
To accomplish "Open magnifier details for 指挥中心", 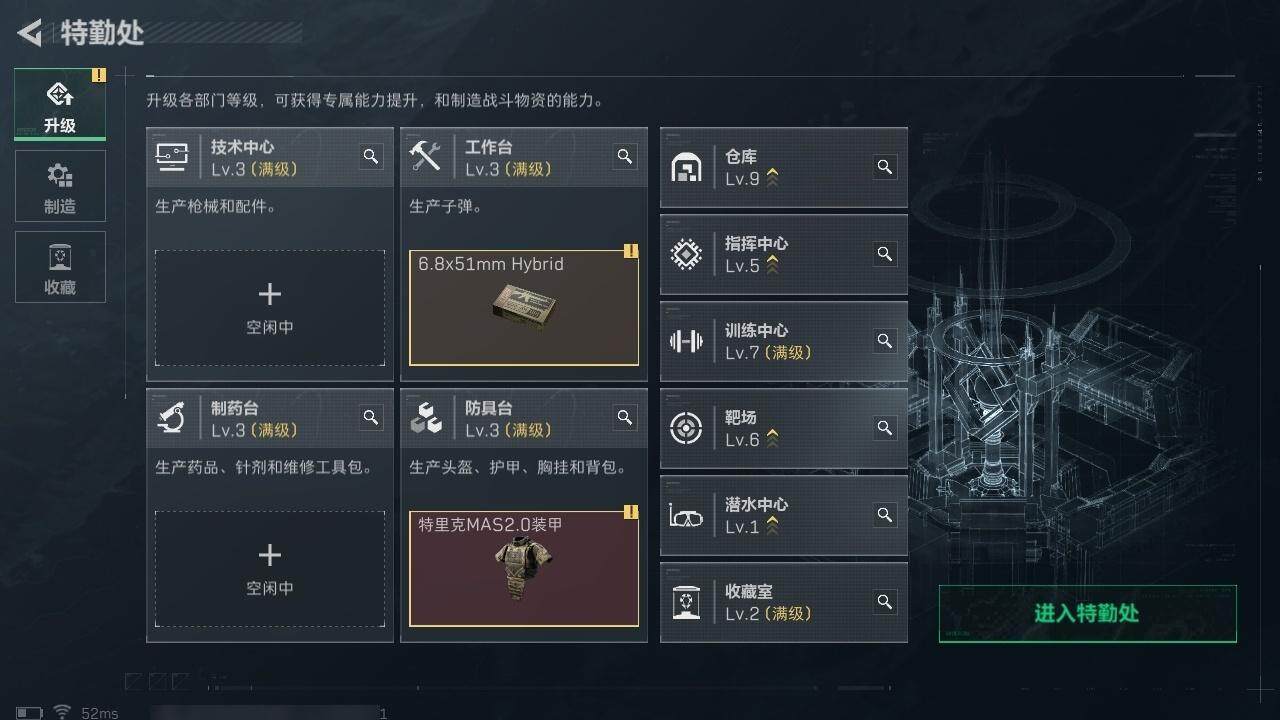I will coord(884,253).
